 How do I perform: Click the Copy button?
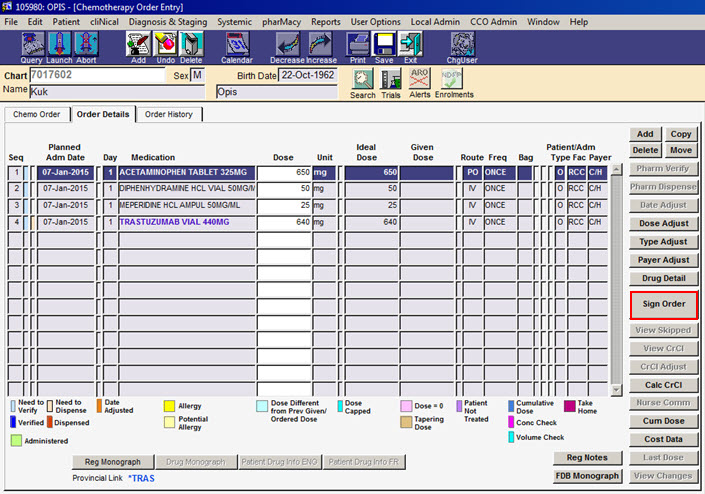coord(681,134)
